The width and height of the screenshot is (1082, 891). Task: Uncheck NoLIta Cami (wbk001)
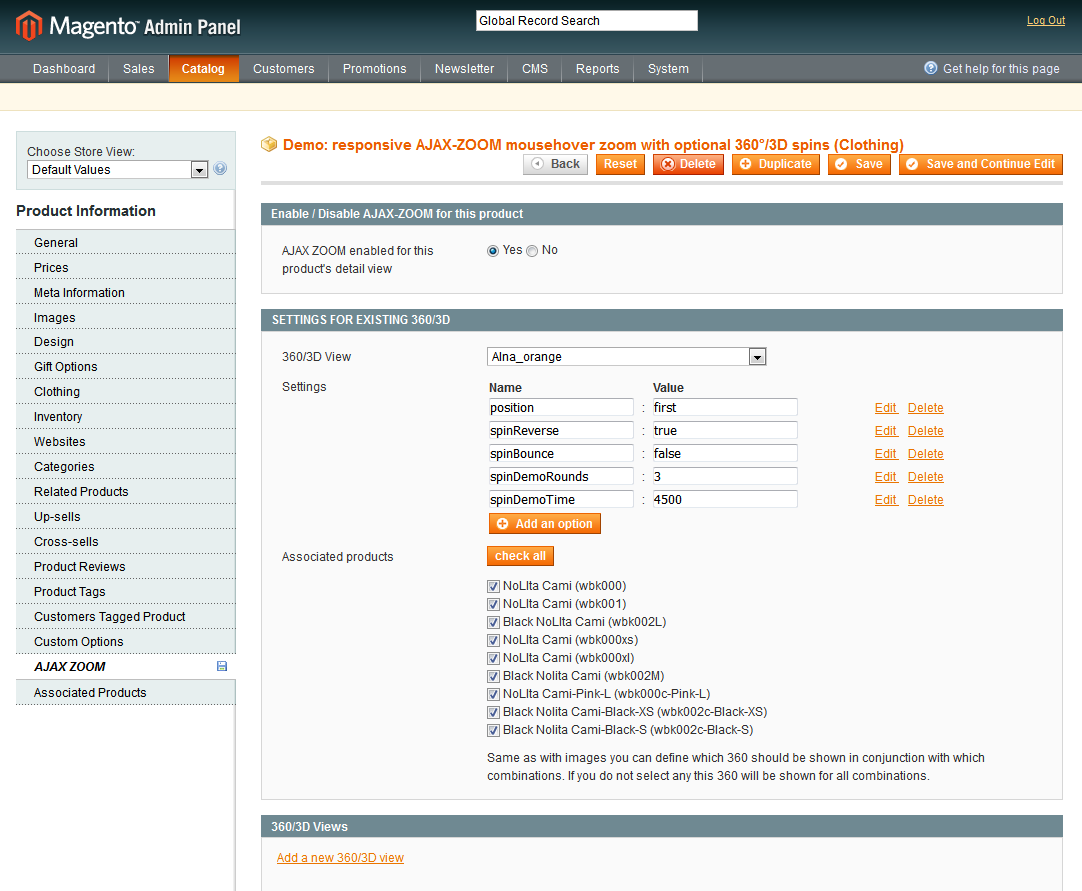tap(493, 604)
